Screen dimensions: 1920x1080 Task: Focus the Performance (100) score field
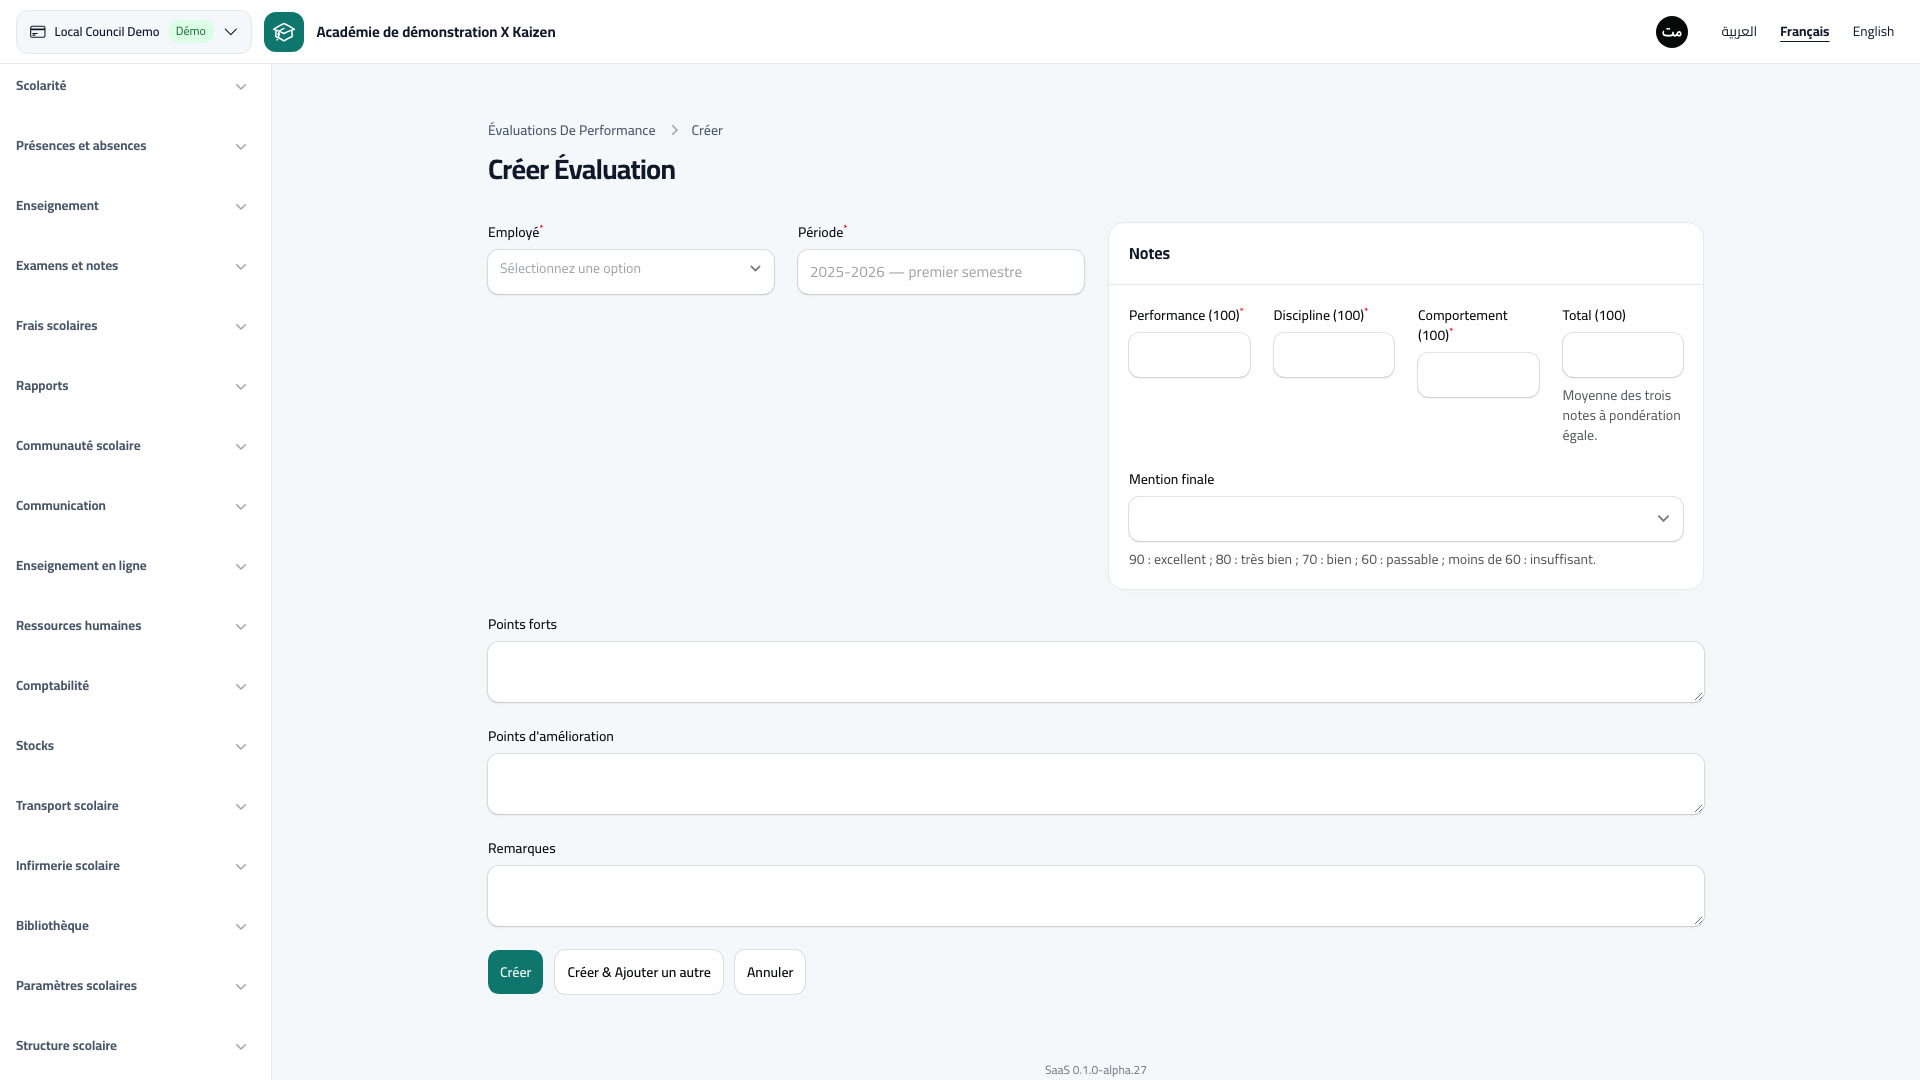pos(1189,355)
